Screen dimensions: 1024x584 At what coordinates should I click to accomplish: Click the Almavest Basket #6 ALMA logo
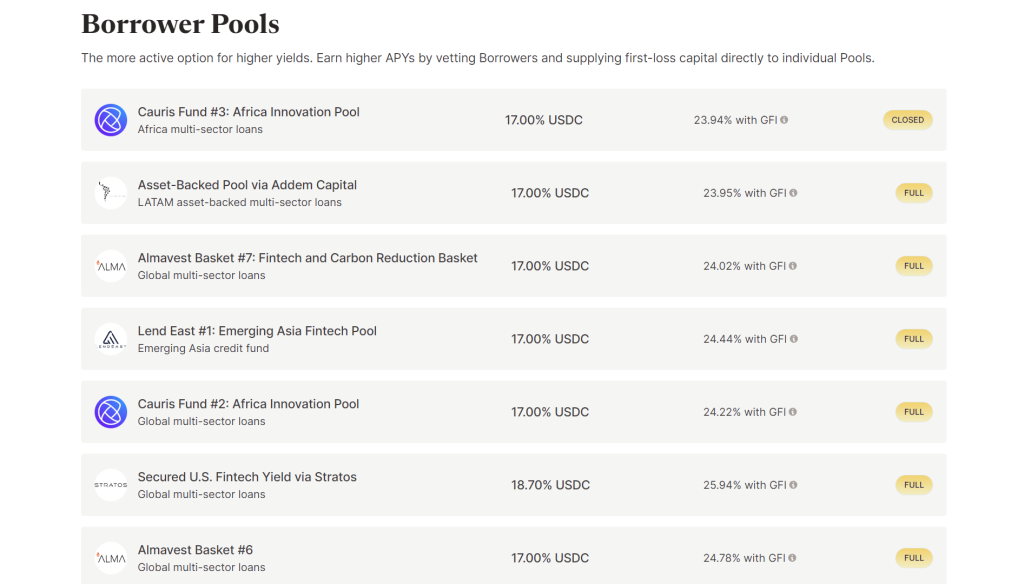111,558
